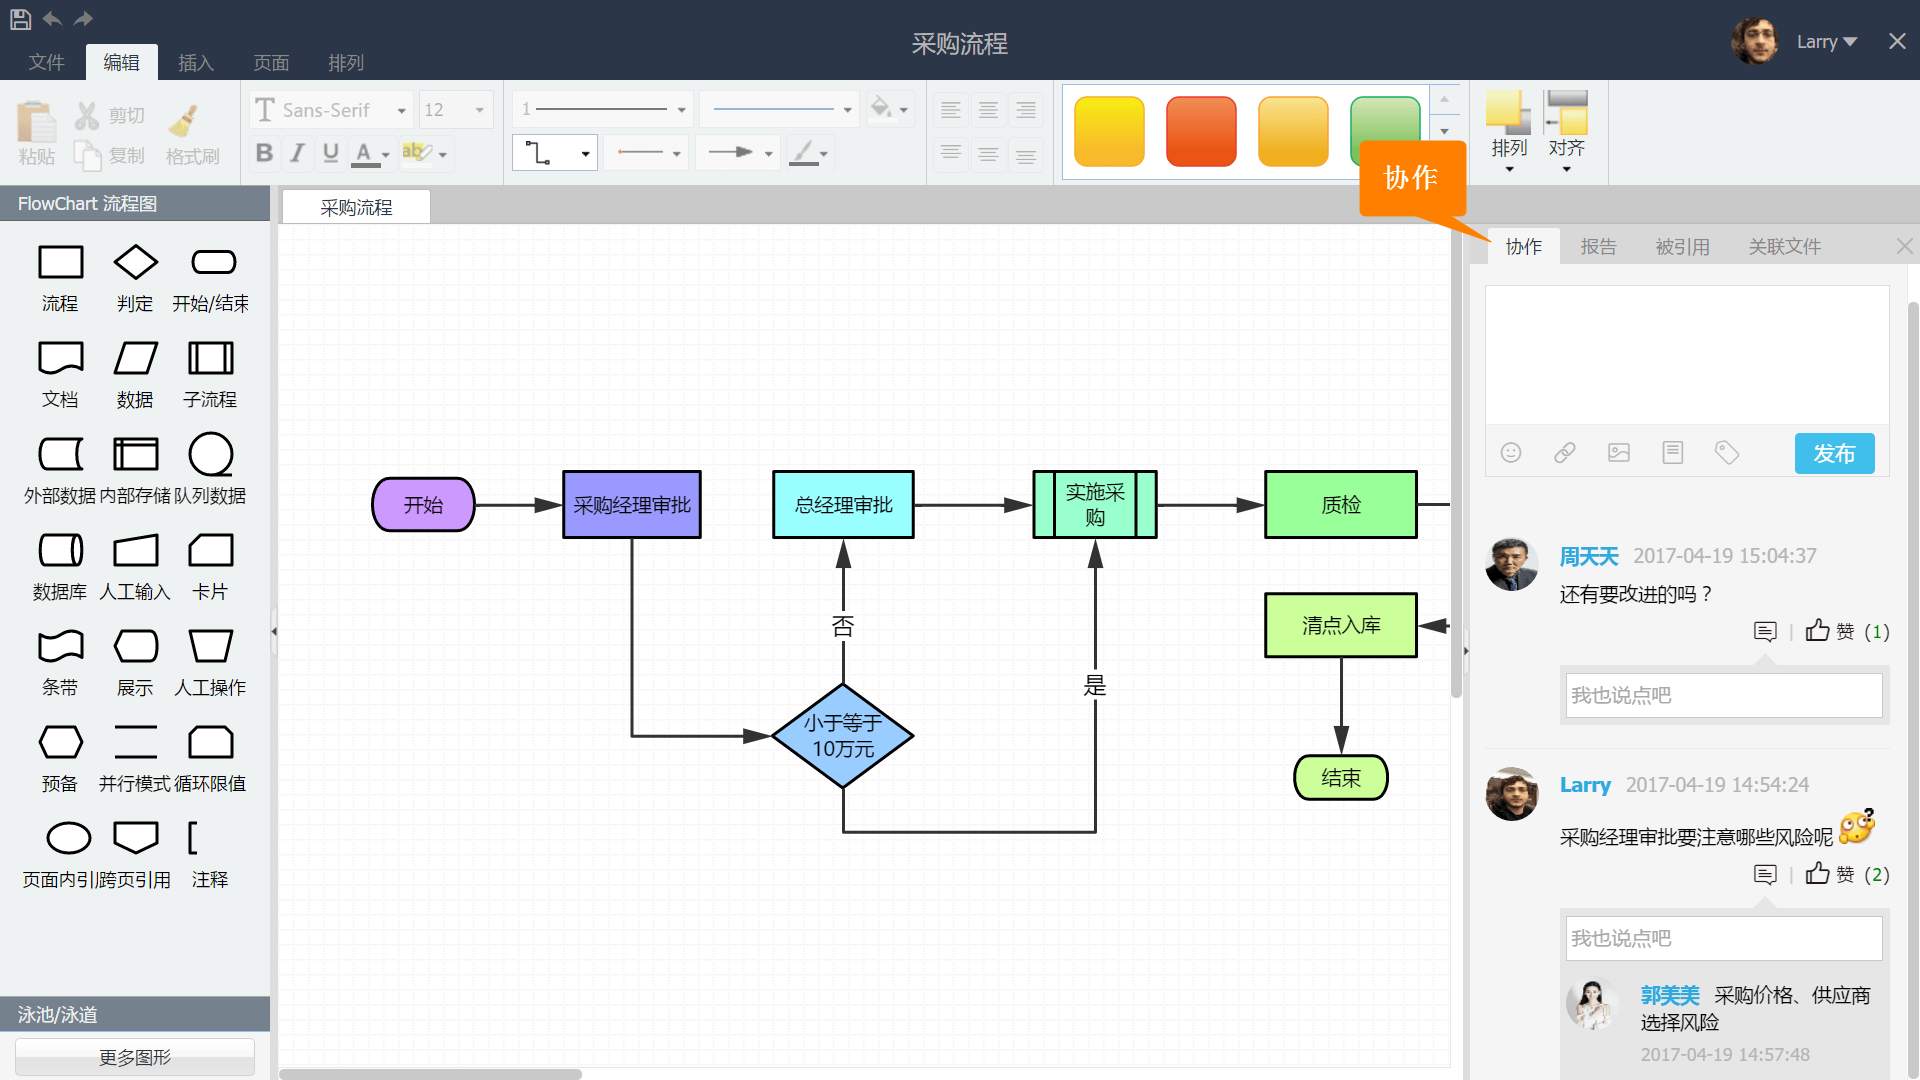Switch to the 报告 tab

click(1598, 246)
